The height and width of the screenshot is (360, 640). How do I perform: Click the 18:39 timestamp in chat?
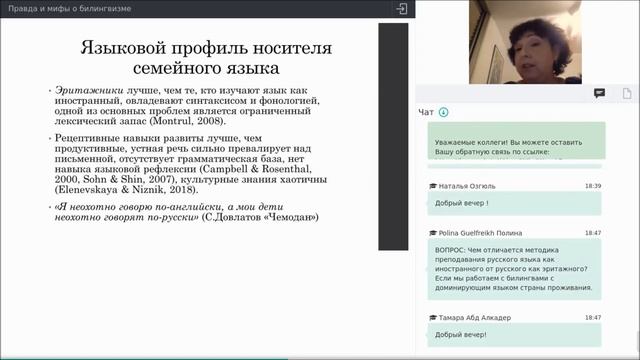593,186
